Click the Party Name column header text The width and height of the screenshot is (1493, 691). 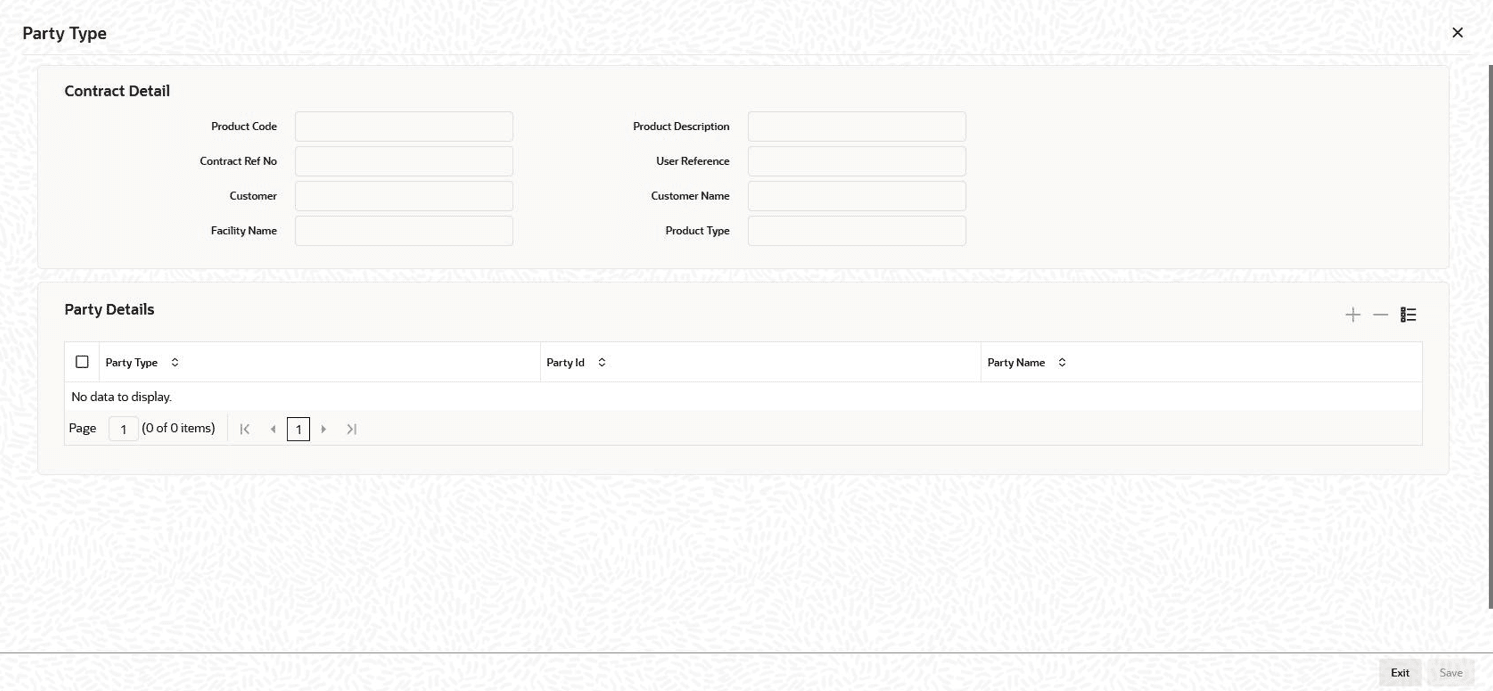click(x=1016, y=363)
